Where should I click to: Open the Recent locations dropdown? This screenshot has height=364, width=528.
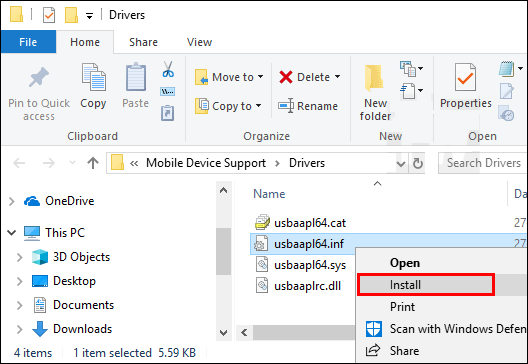coord(72,163)
